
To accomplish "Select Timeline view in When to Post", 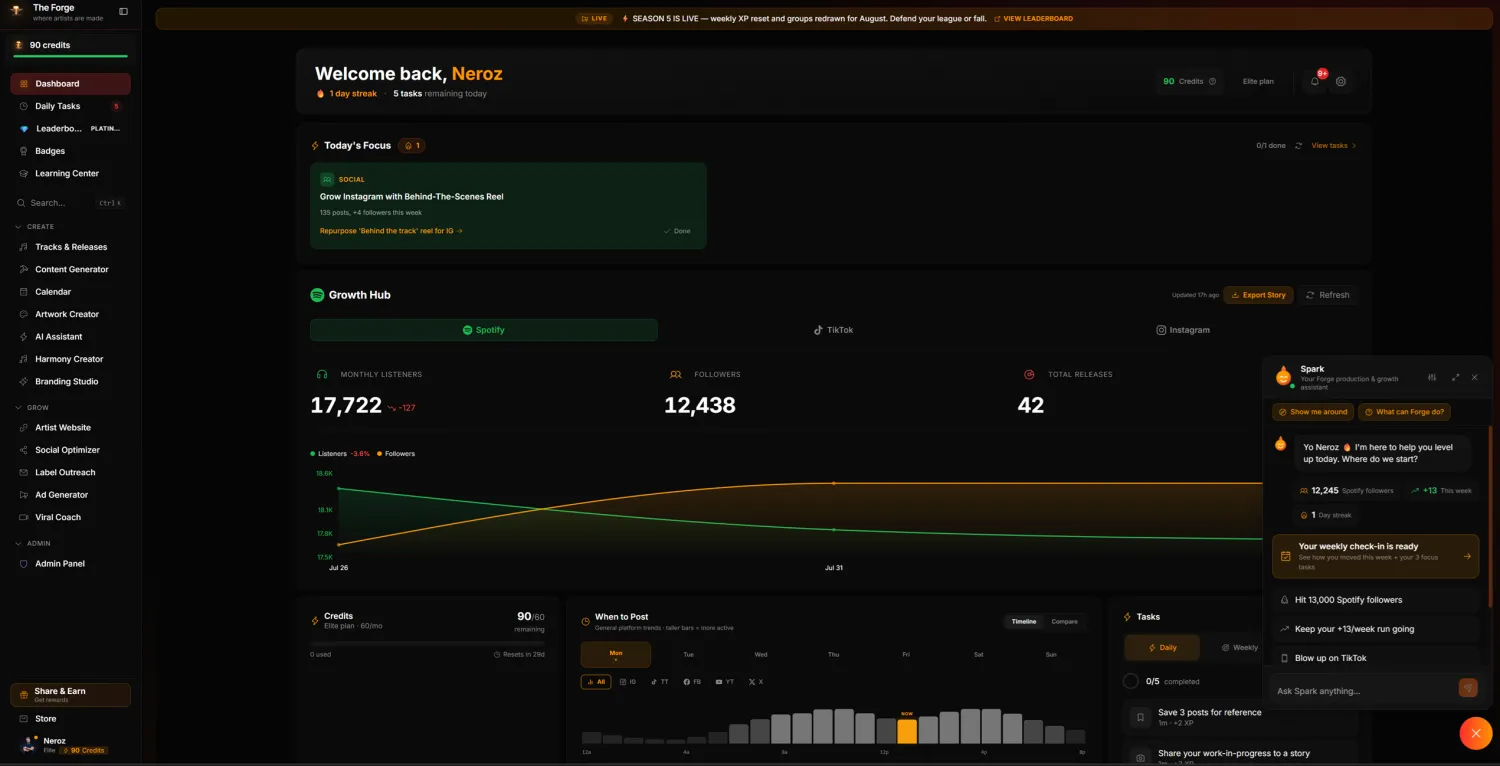I will click(x=1024, y=622).
